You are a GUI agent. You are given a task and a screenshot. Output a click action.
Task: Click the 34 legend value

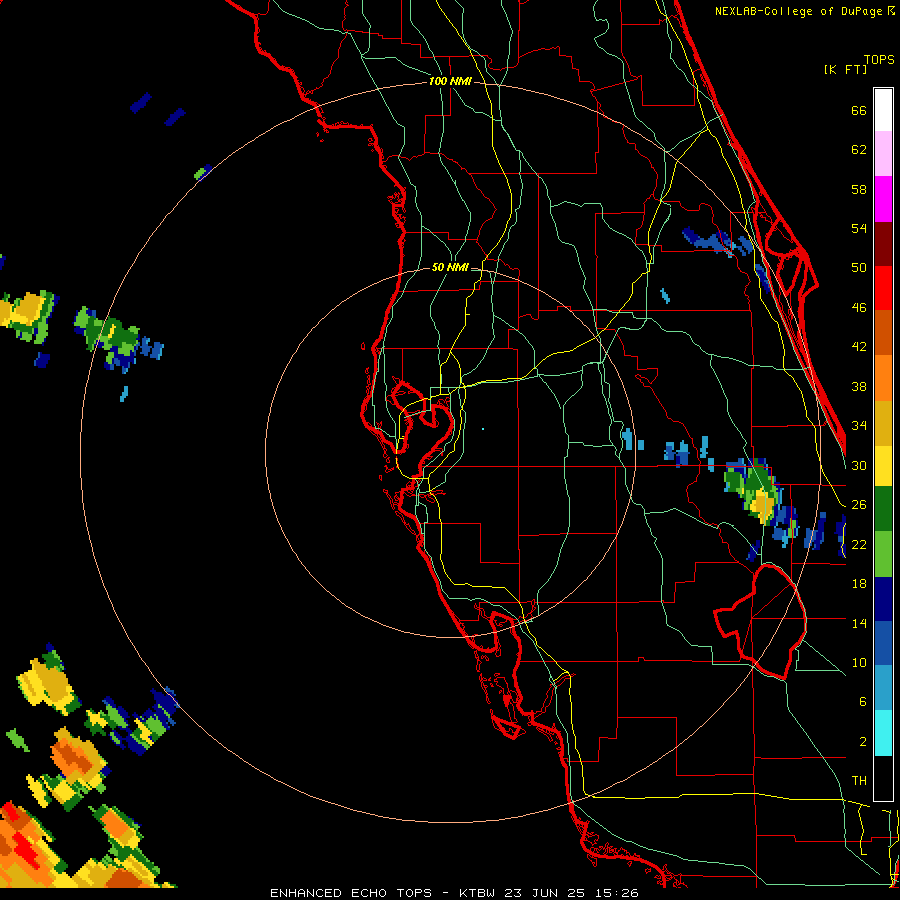pos(859,426)
